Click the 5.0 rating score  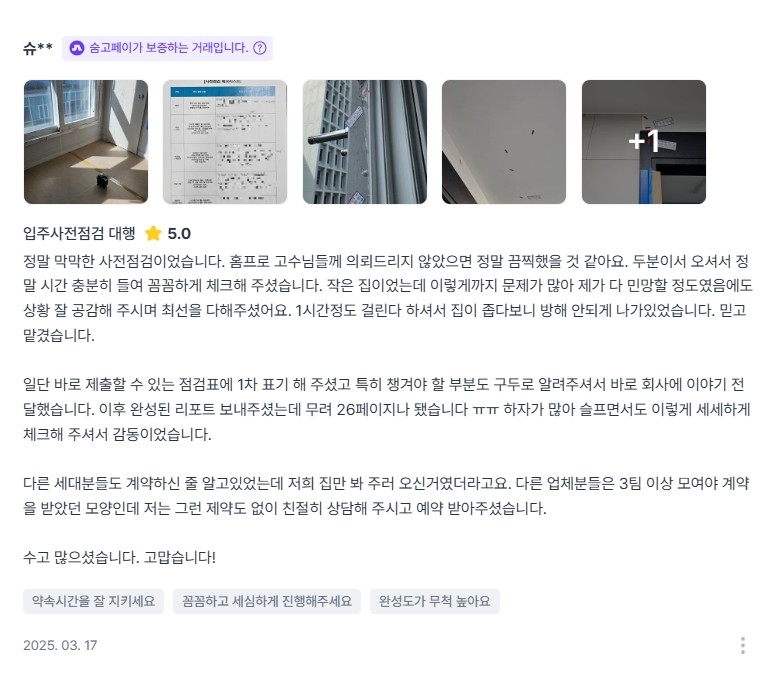pos(179,233)
